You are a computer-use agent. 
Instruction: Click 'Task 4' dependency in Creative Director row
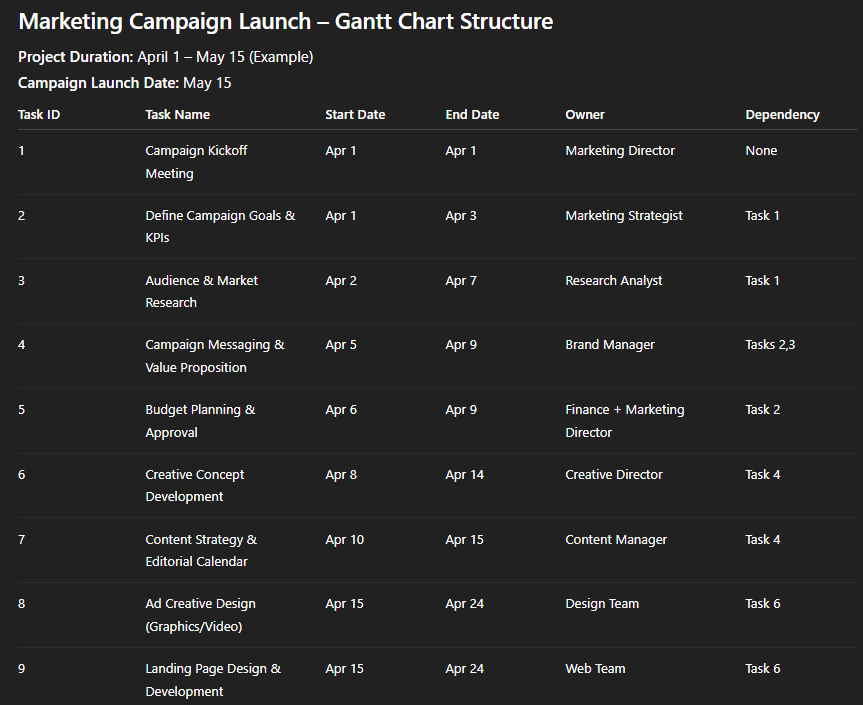coord(762,474)
